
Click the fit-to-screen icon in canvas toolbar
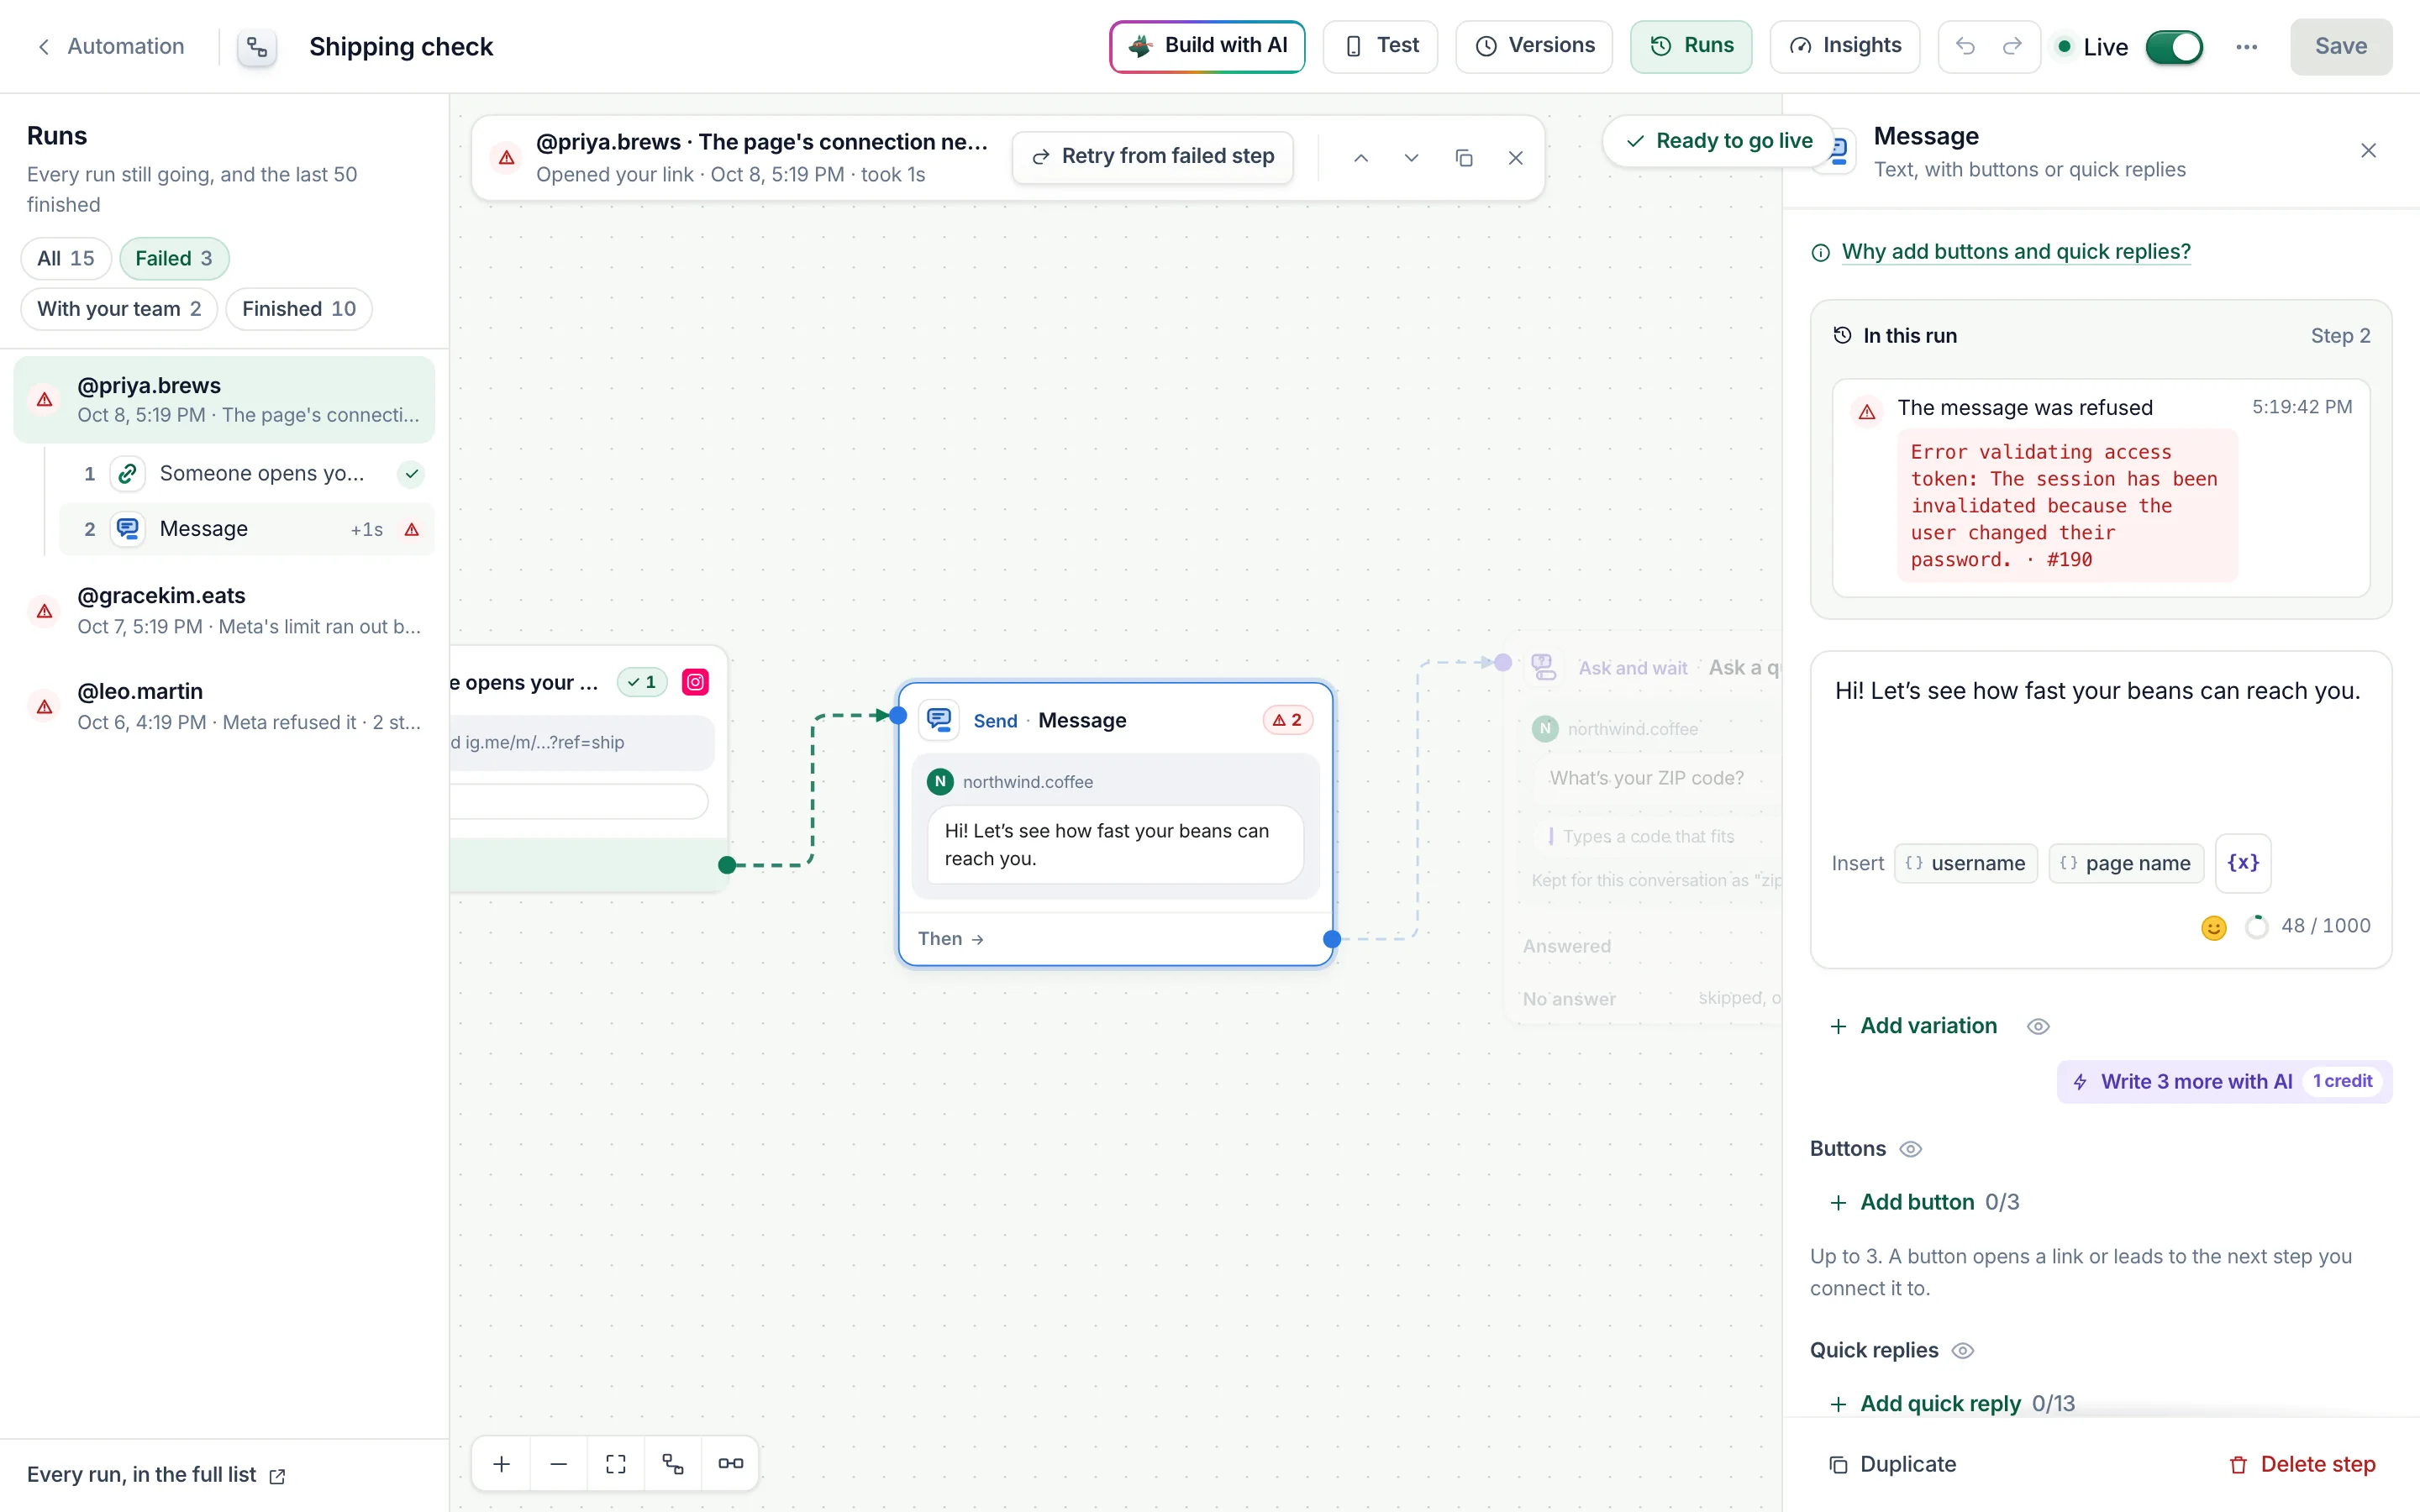point(616,1463)
